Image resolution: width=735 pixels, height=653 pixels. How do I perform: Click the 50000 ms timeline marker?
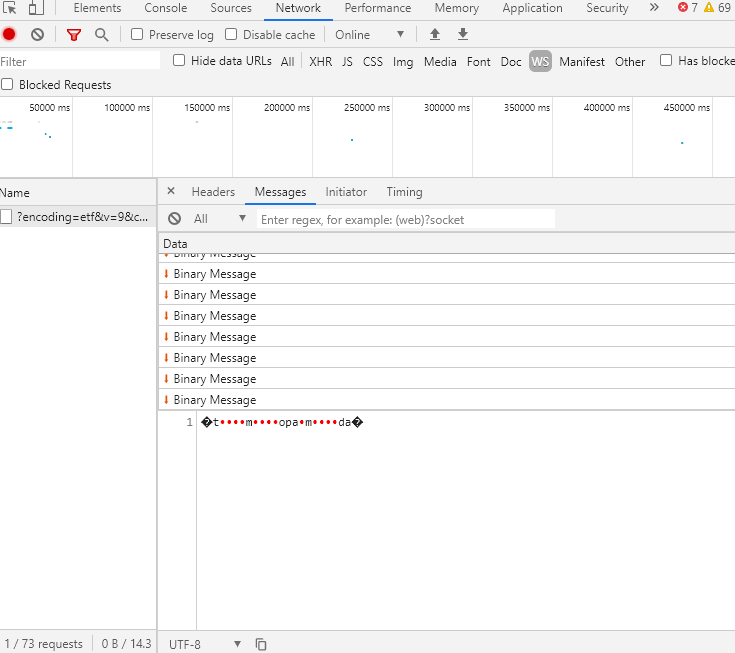click(x=49, y=107)
